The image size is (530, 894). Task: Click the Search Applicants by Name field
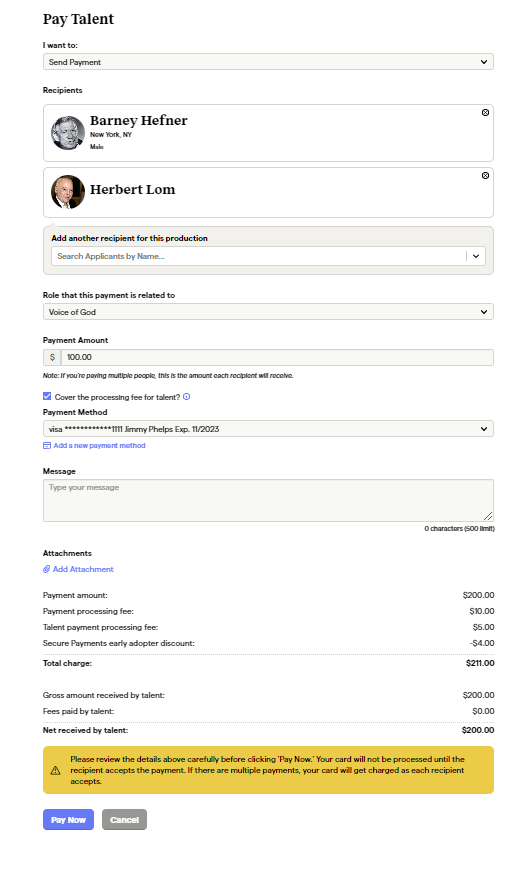pyautogui.click(x=259, y=257)
